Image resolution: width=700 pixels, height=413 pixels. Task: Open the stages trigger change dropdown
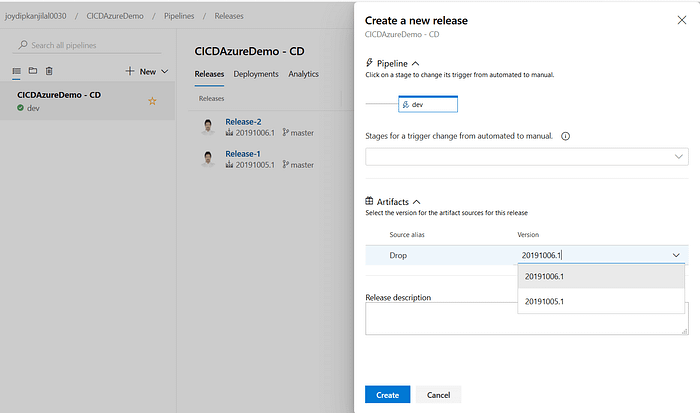click(526, 156)
